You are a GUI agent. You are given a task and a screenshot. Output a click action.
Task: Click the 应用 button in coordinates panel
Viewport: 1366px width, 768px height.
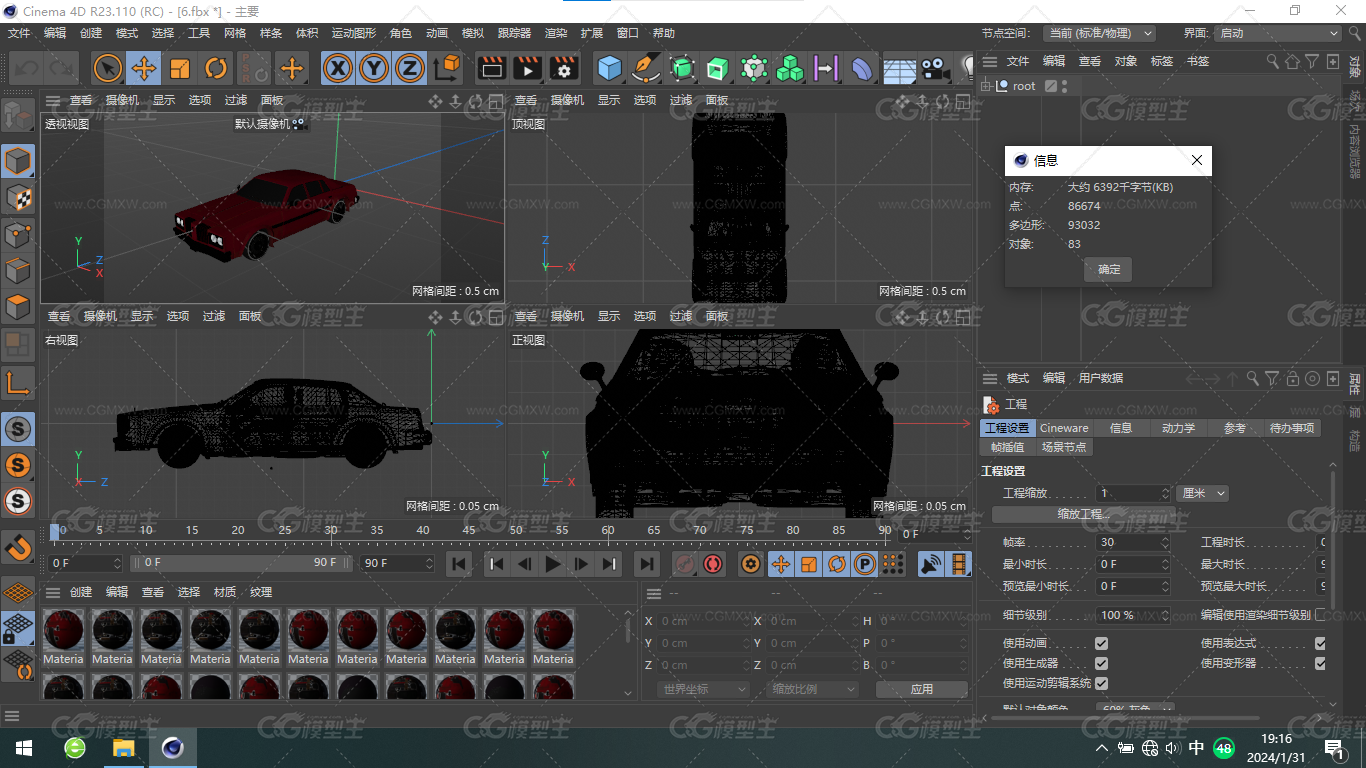click(x=921, y=689)
